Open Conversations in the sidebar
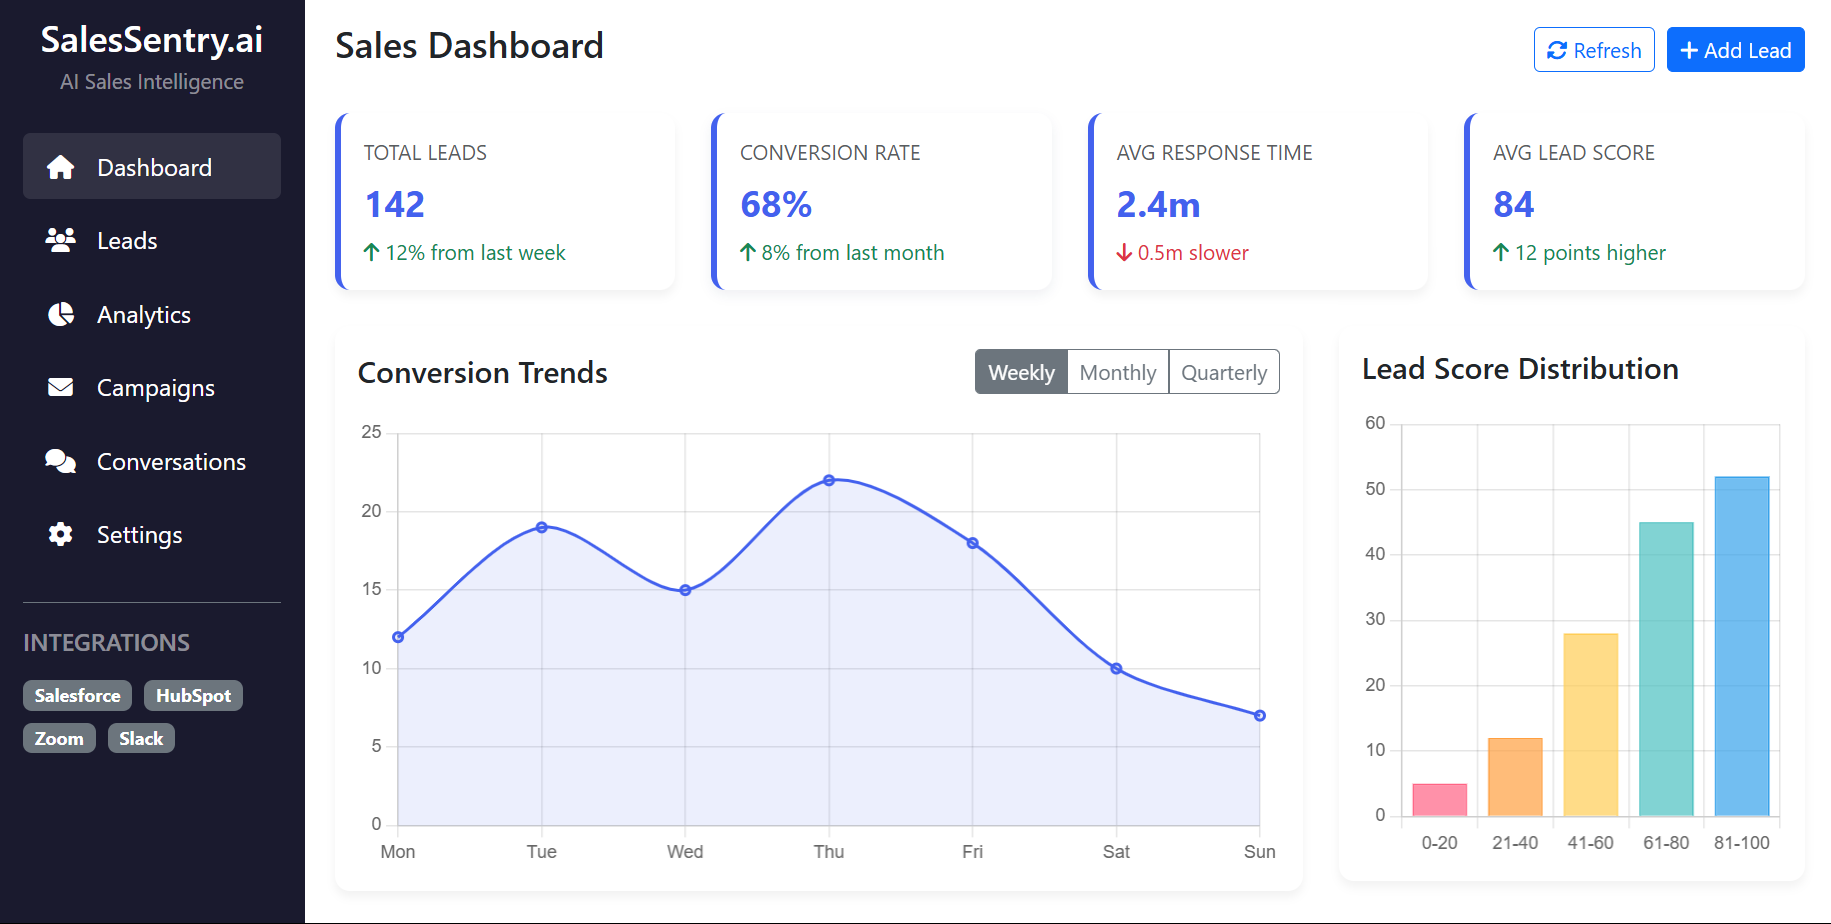Screen dimensions: 1831x924 (x=152, y=461)
